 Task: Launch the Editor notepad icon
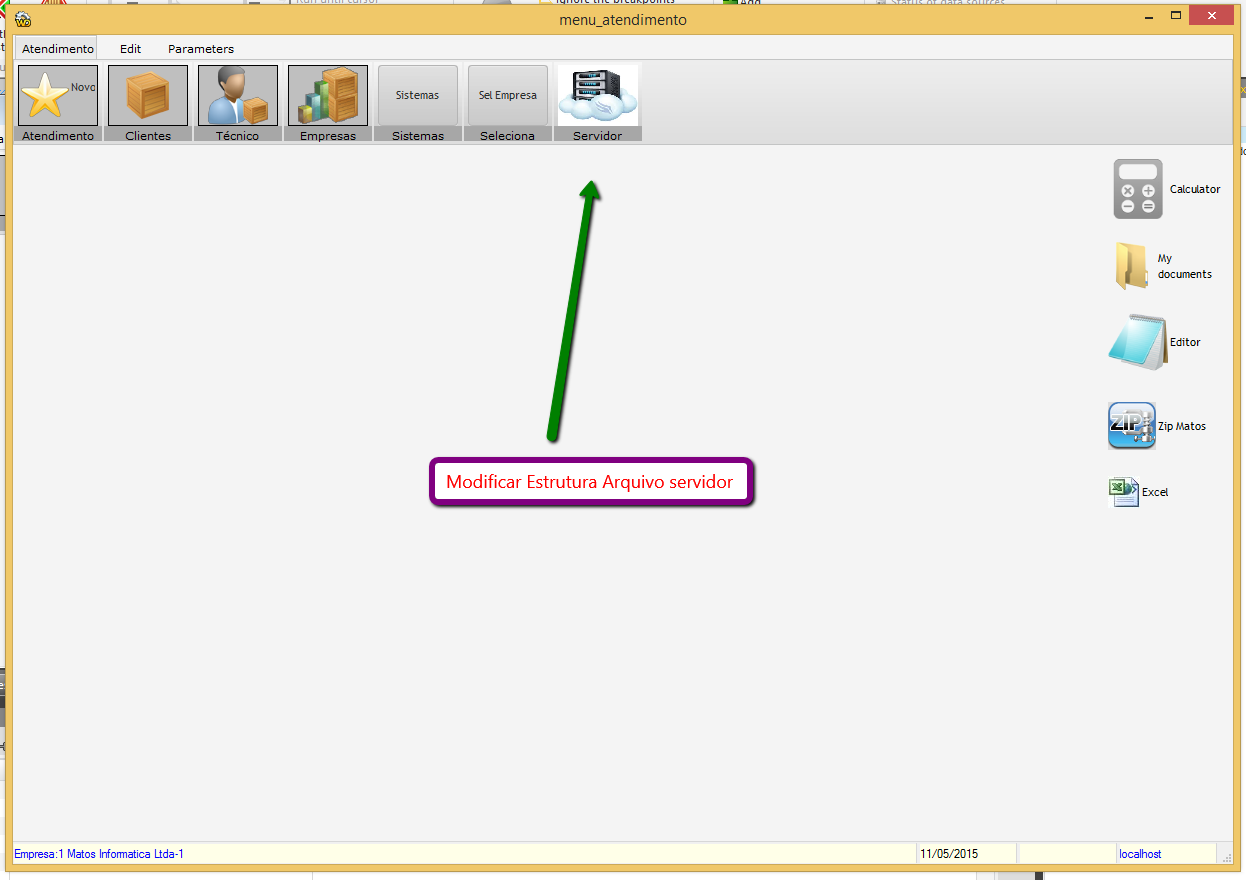point(1135,341)
